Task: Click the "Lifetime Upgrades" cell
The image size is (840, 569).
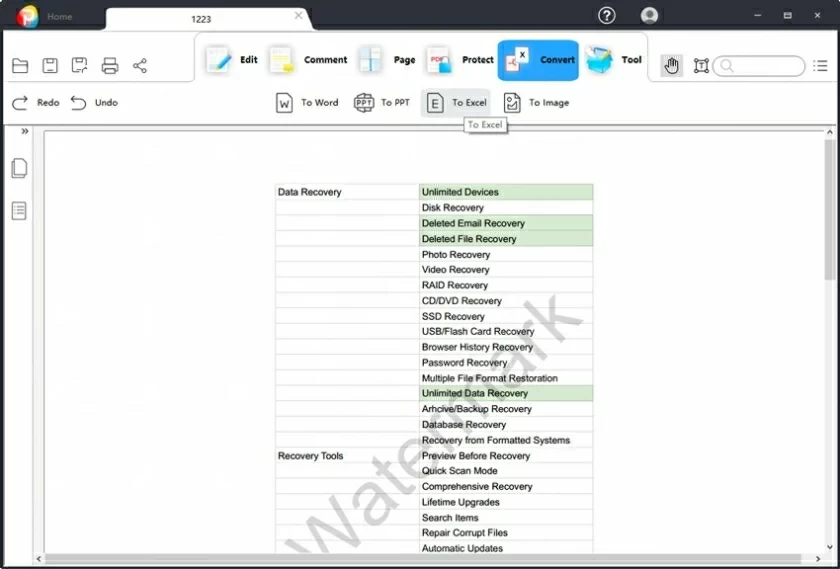Action: pyautogui.click(x=506, y=502)
